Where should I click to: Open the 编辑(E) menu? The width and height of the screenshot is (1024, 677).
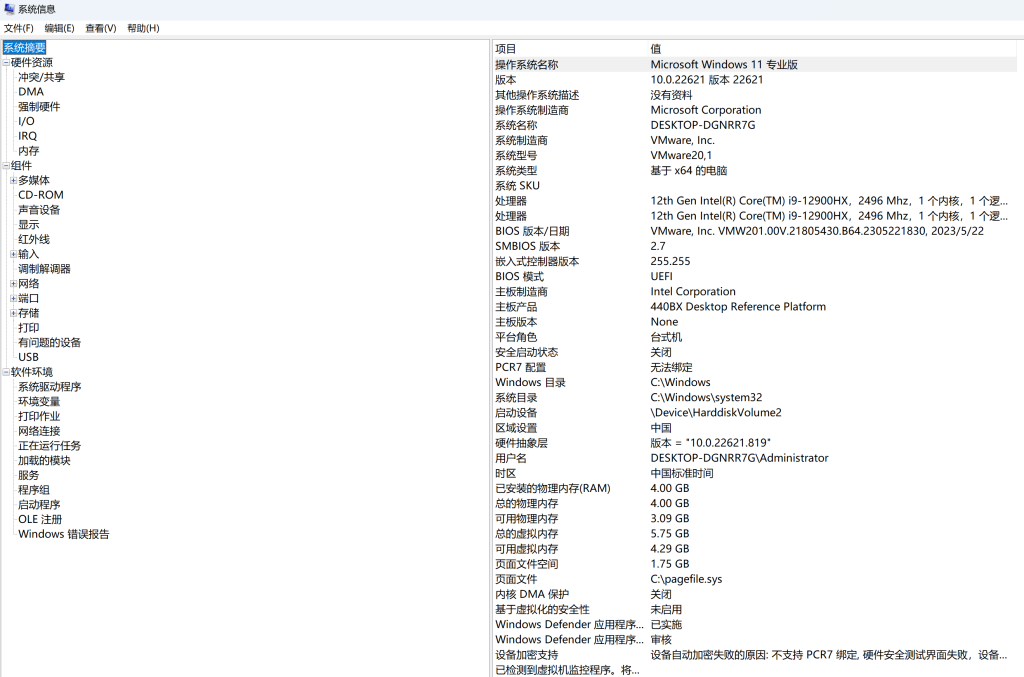coord(59,28)
